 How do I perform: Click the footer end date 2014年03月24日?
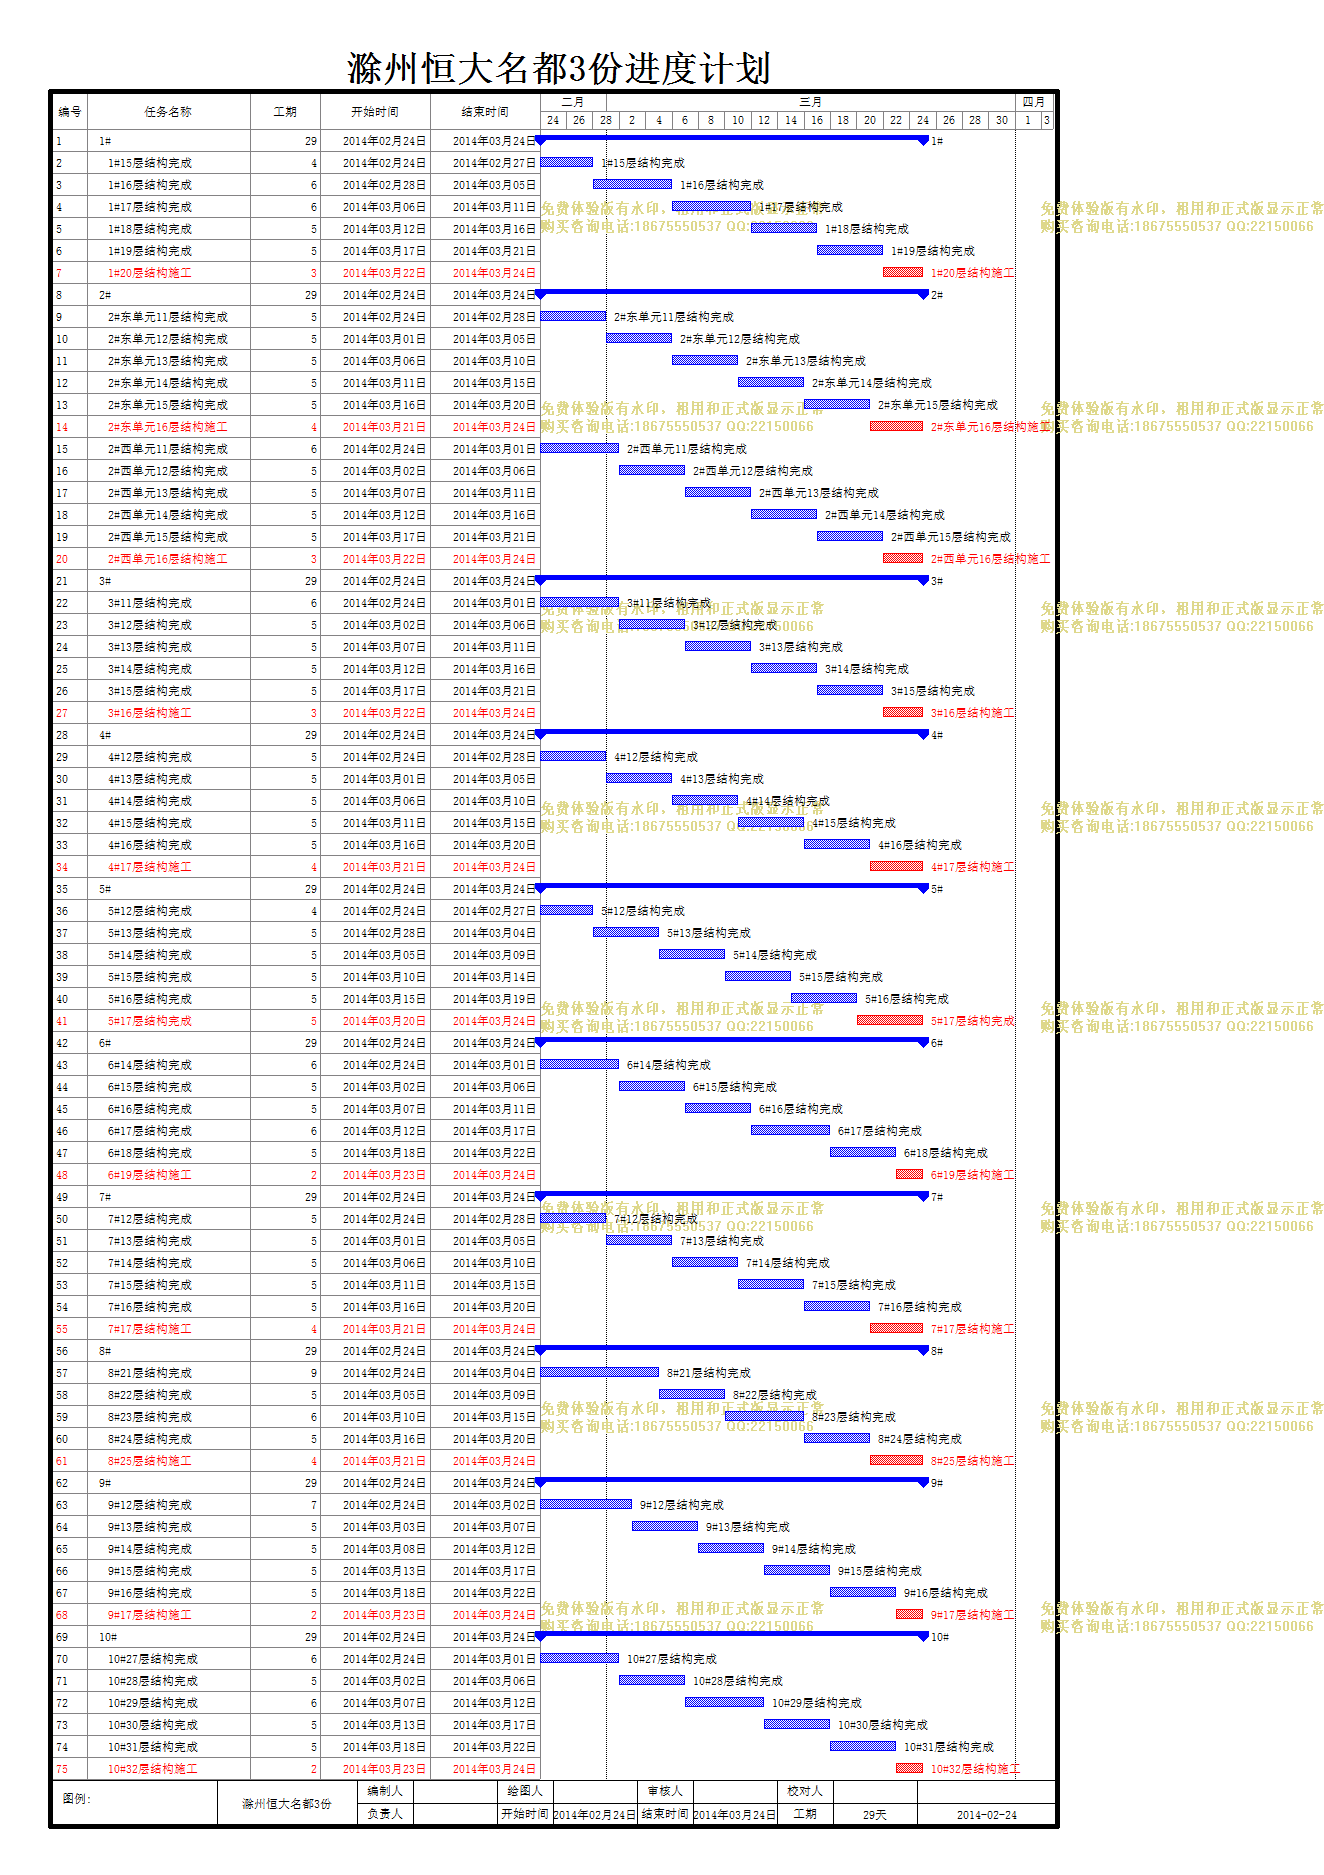point(735,1814)
